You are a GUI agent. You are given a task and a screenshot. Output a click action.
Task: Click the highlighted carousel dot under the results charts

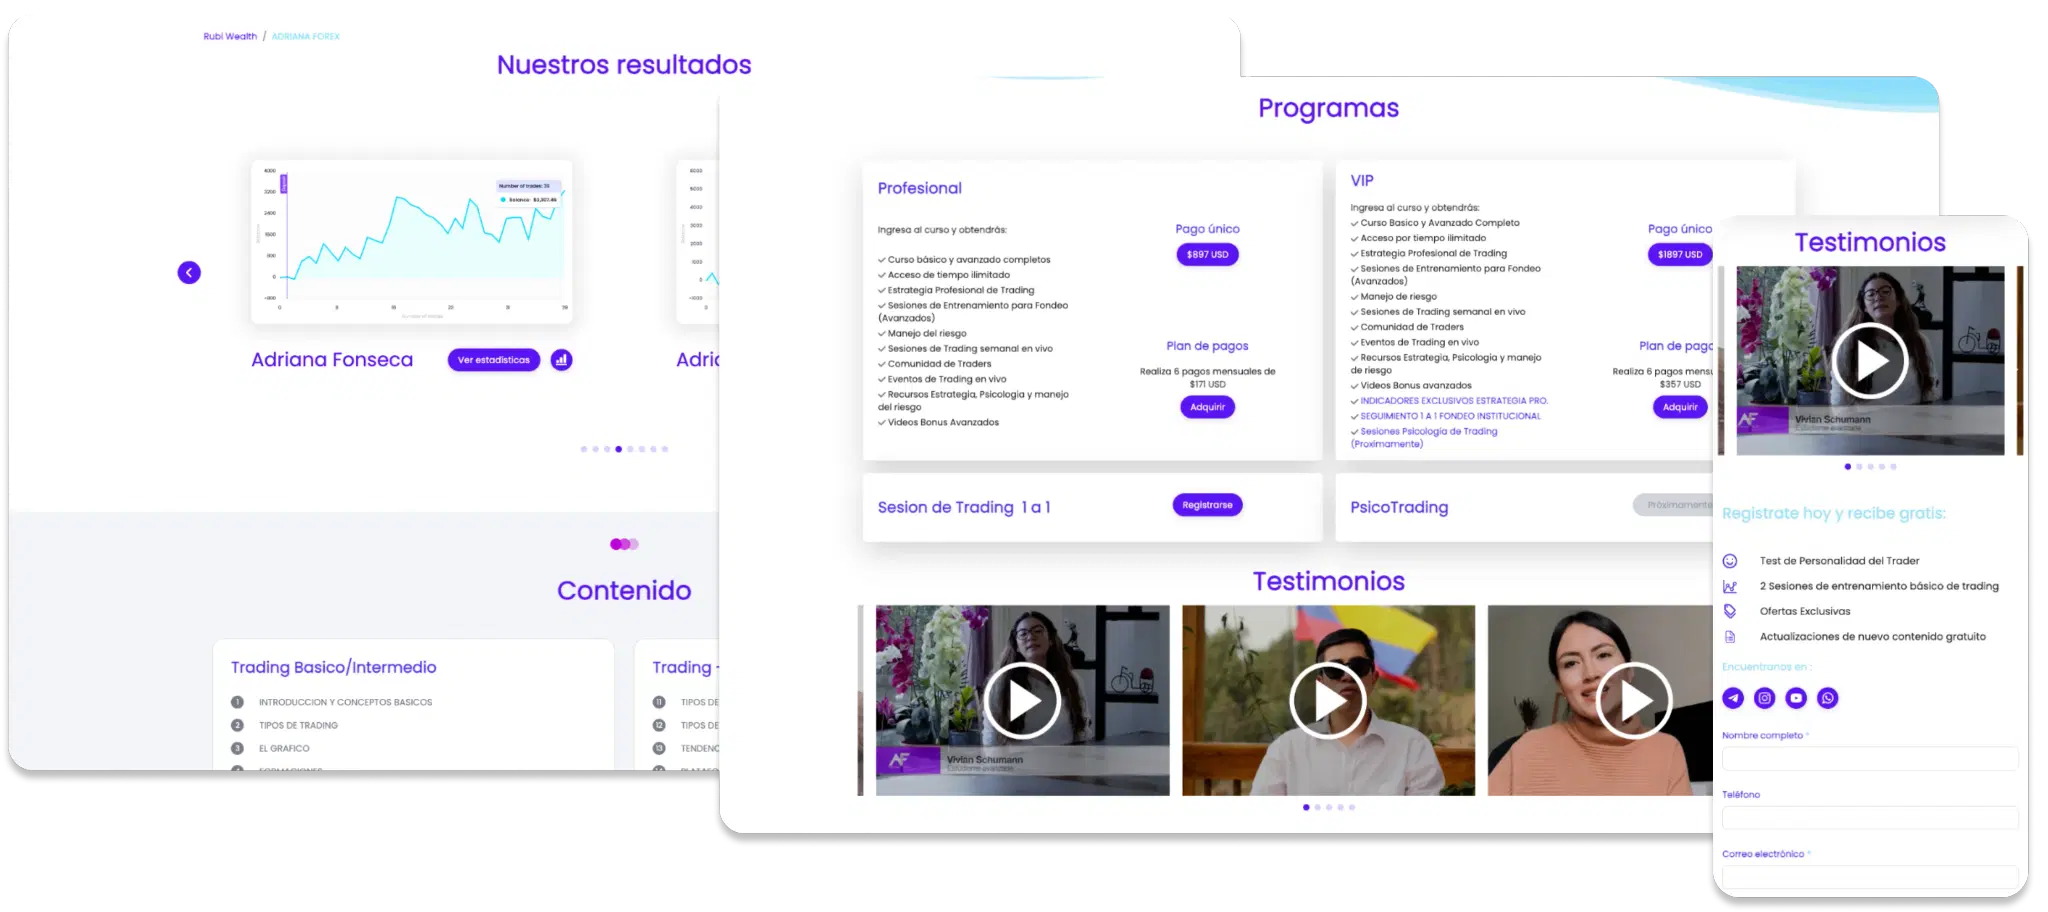[618, 449]
